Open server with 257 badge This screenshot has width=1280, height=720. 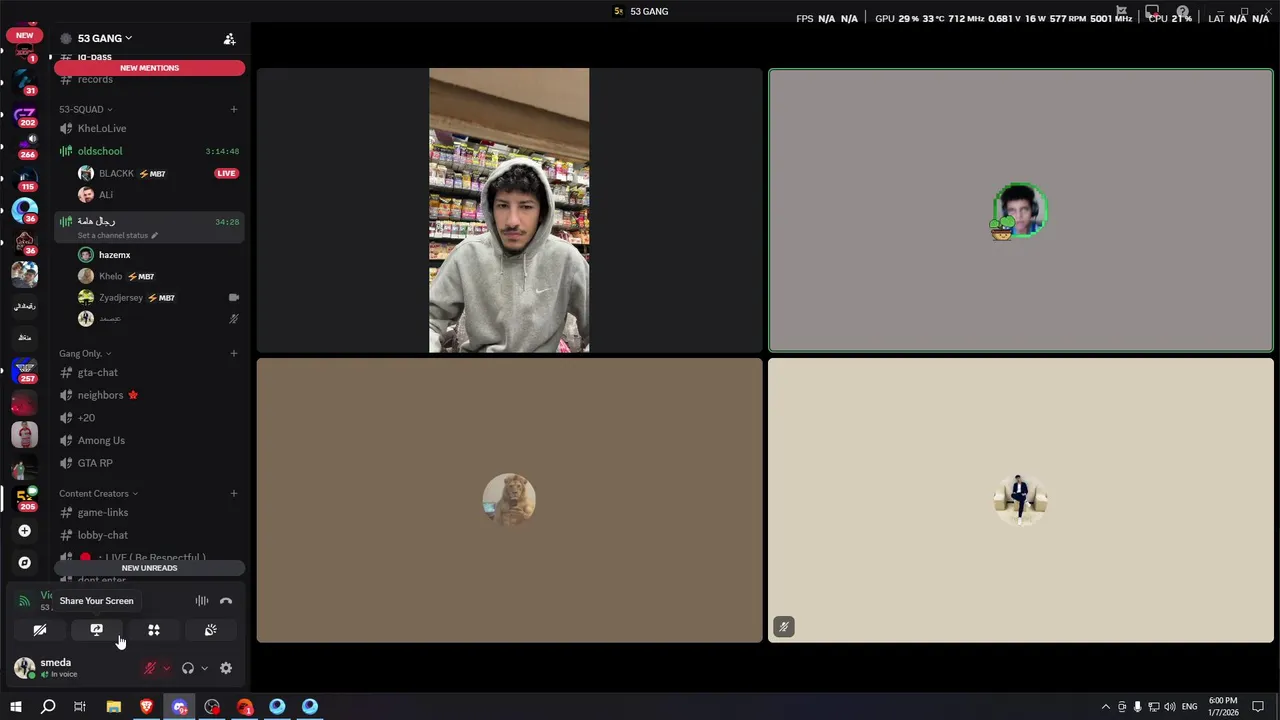coord(25,371)
